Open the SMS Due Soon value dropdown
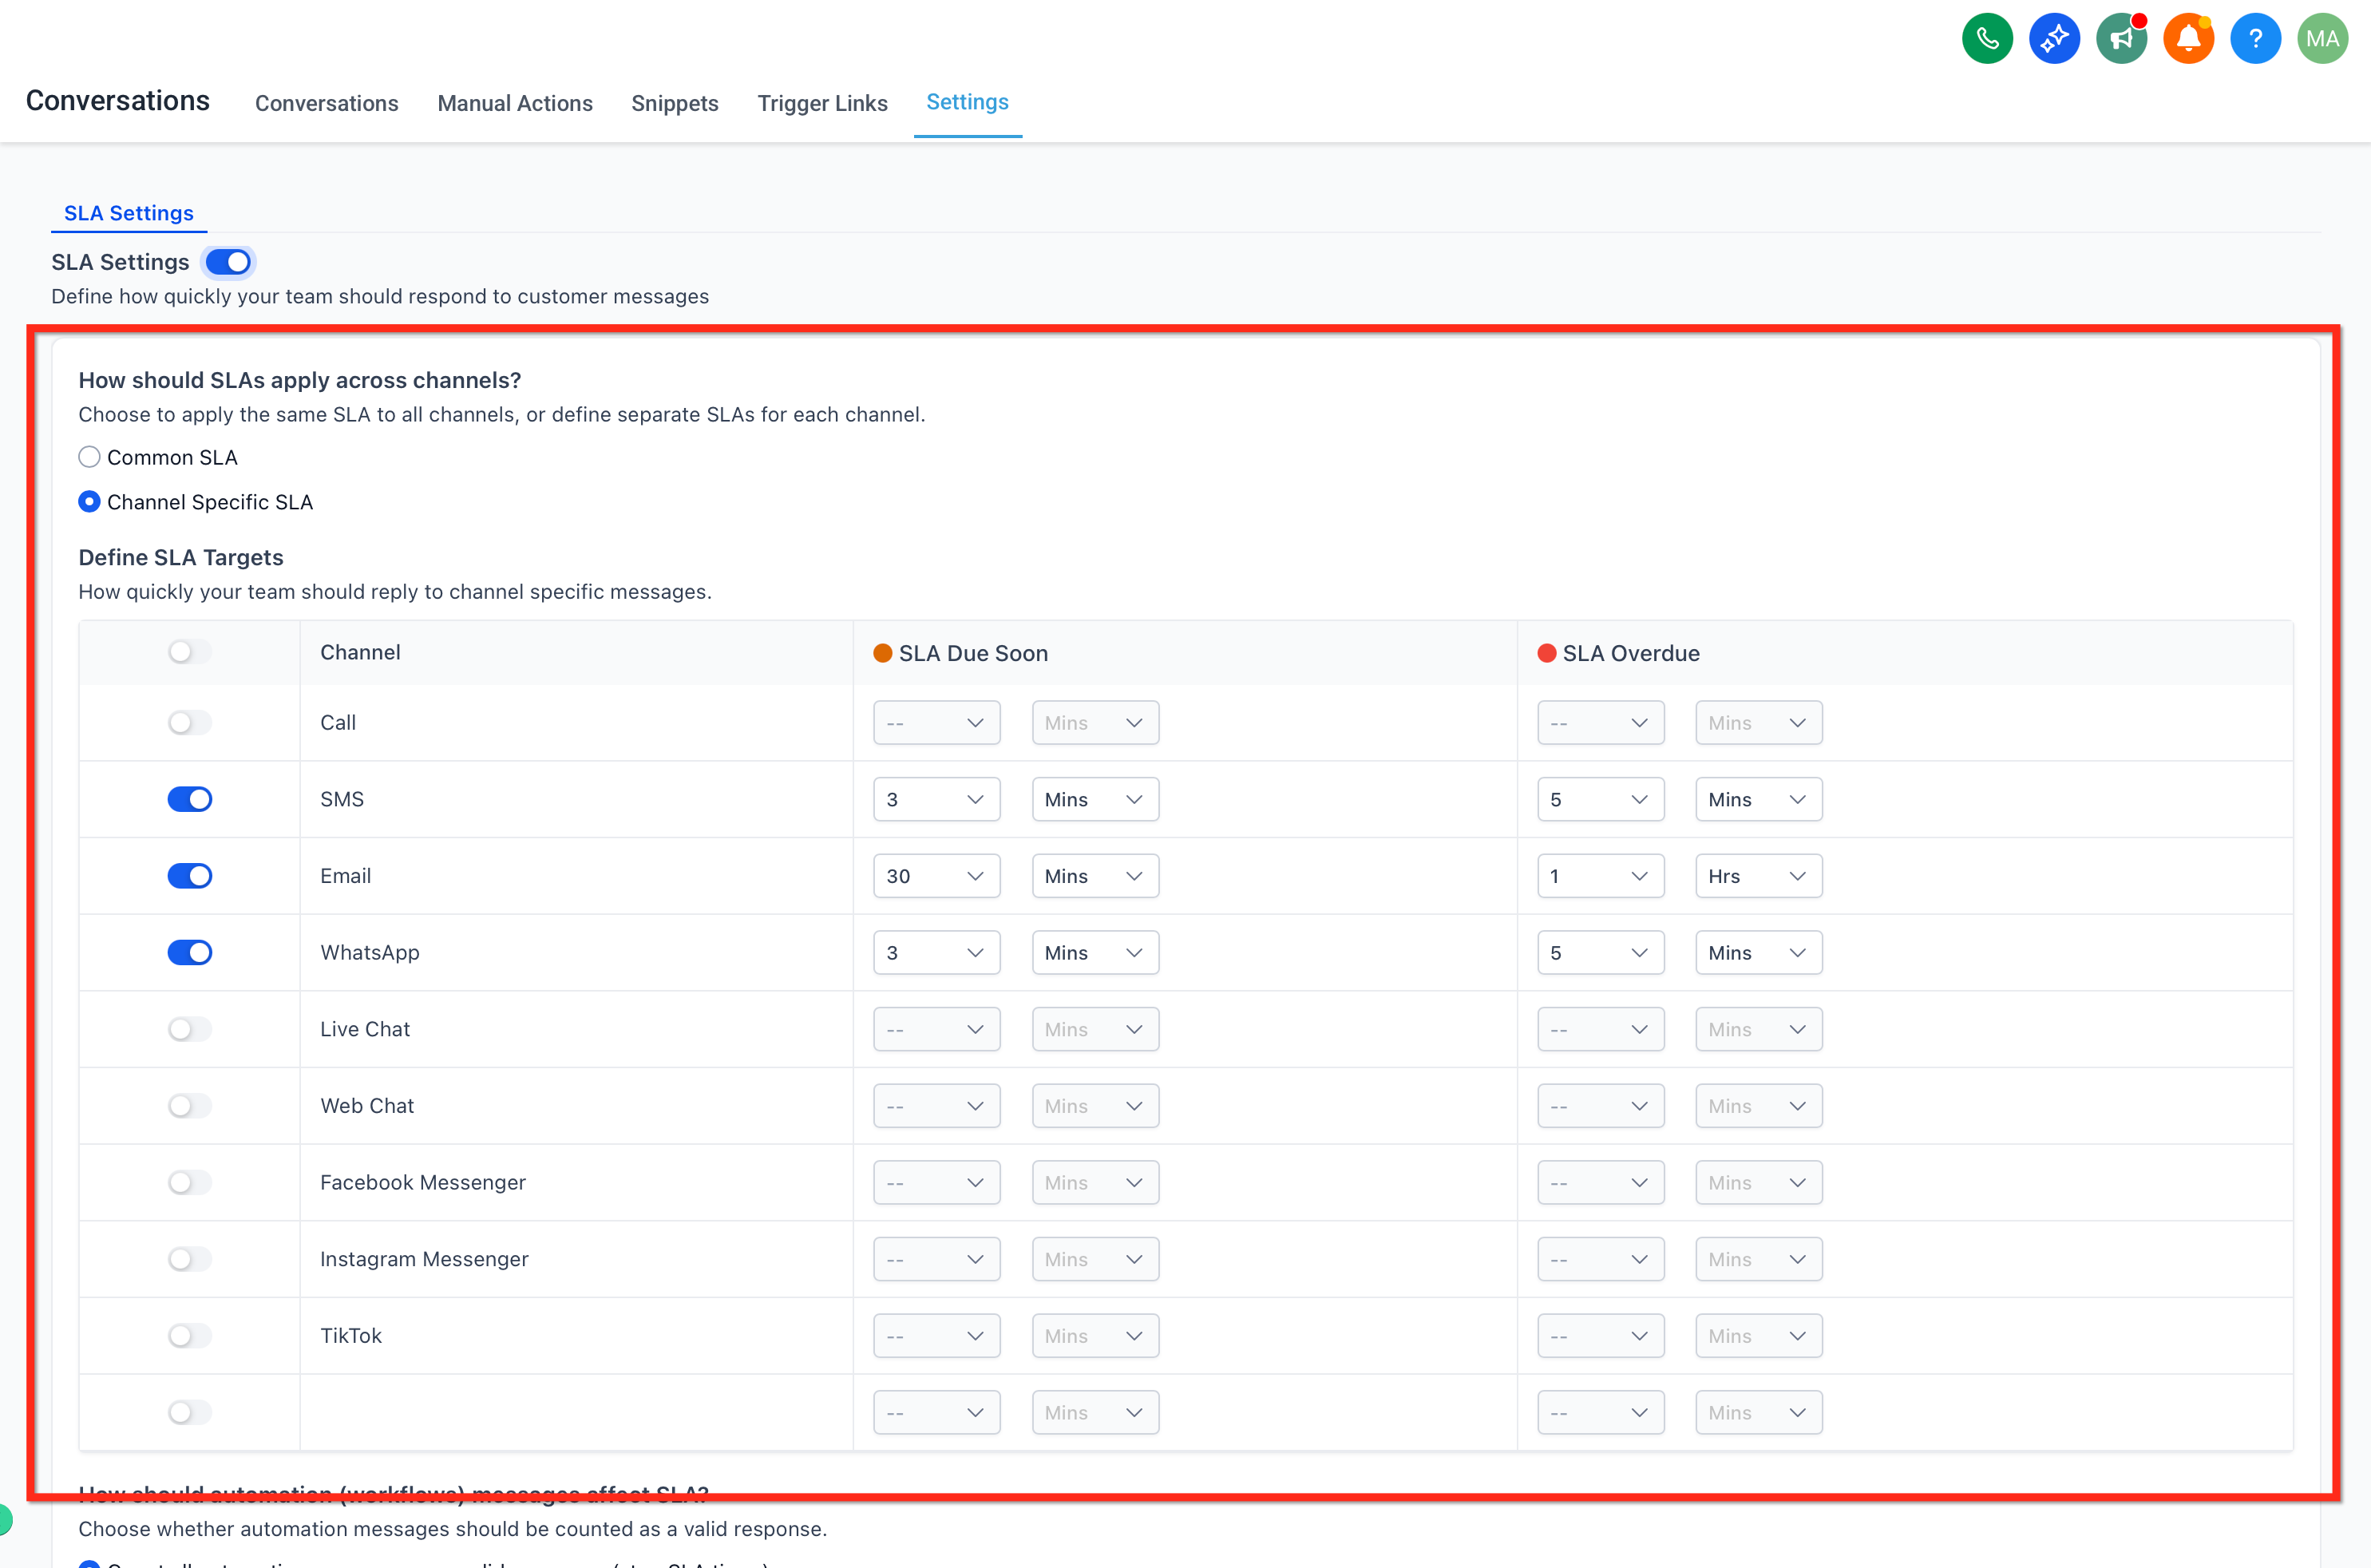This screenshot has height=1568, width=2371. tap(936, 799)
